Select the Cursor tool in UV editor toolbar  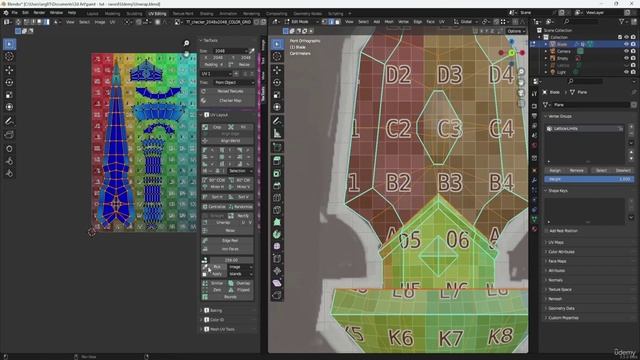(x=9, y=56)
